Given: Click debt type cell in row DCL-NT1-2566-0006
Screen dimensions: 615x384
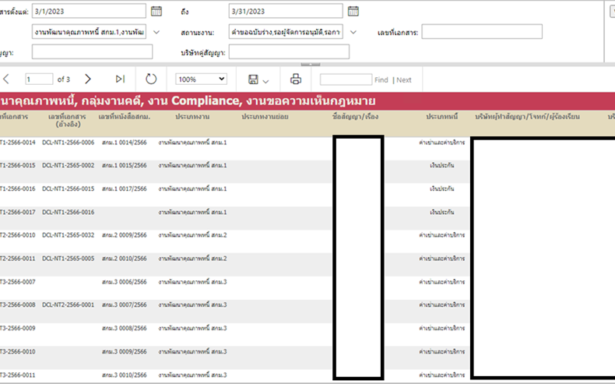Looking at the screenshot, I should click(442, 142).
